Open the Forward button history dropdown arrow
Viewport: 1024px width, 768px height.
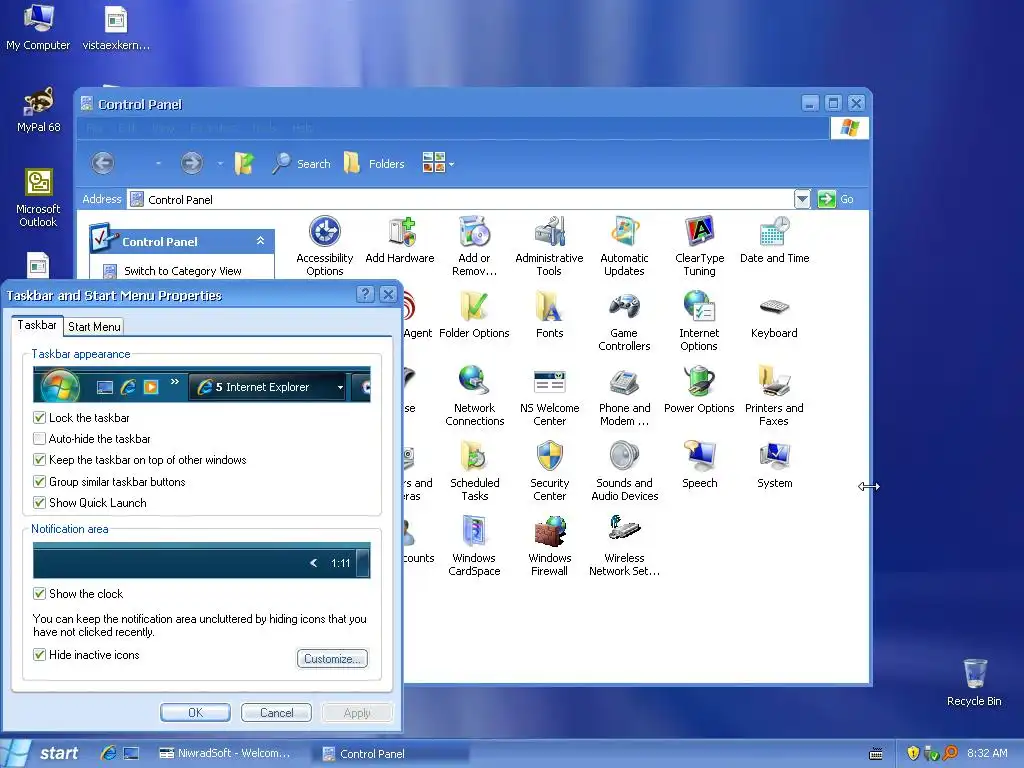point(220,163)
